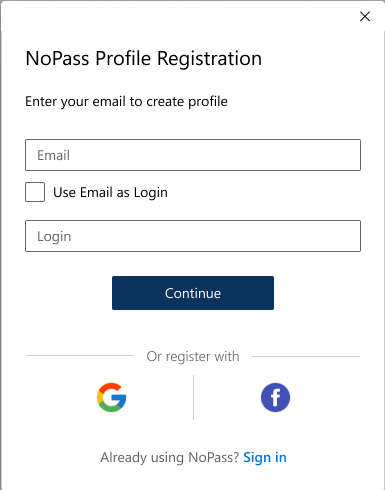Place cursor in the Email placeholder box
Screen dimensions: 385x490
(193, 155)
